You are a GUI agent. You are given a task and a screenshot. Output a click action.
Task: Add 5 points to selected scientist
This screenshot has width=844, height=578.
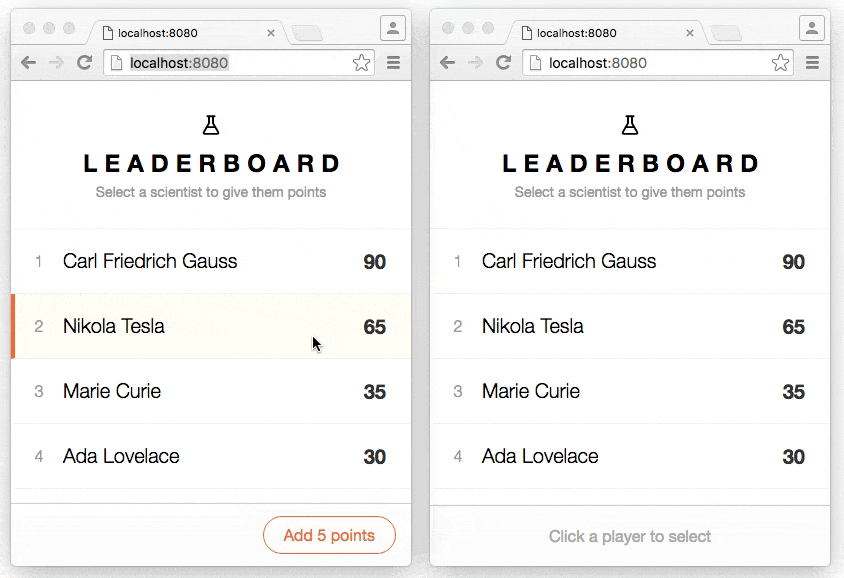pos(329,535)
